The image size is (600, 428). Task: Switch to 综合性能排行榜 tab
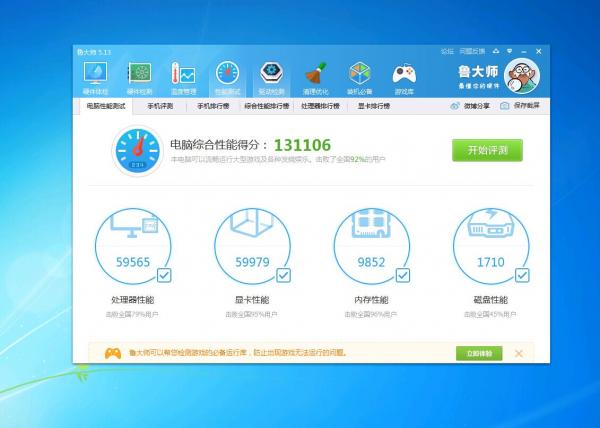pos(267,106)
